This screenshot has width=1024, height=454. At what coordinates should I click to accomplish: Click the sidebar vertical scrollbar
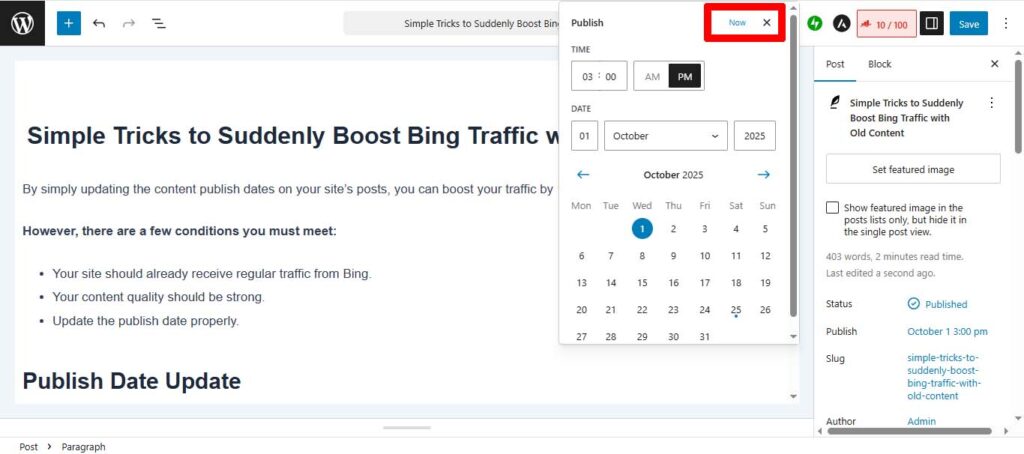pos(1018,106)
